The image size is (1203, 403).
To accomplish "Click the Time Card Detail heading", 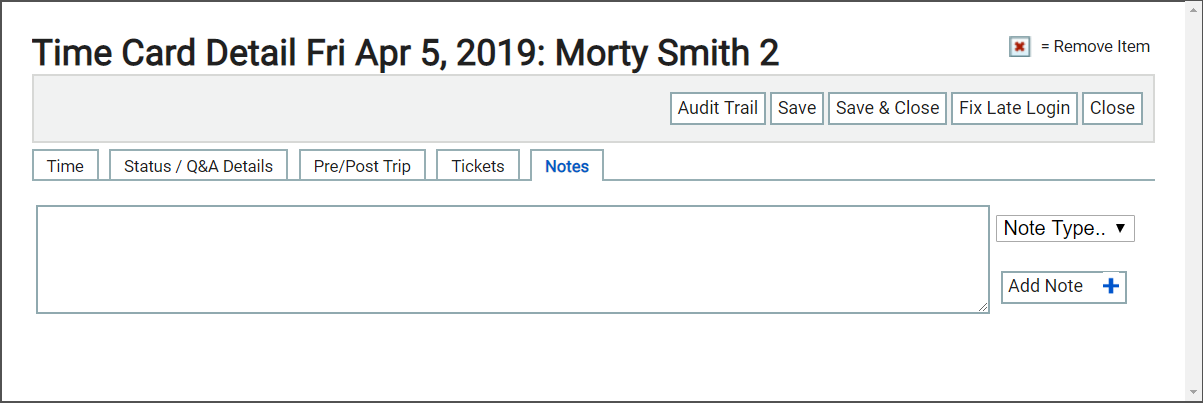I will [x=405, y=52].
